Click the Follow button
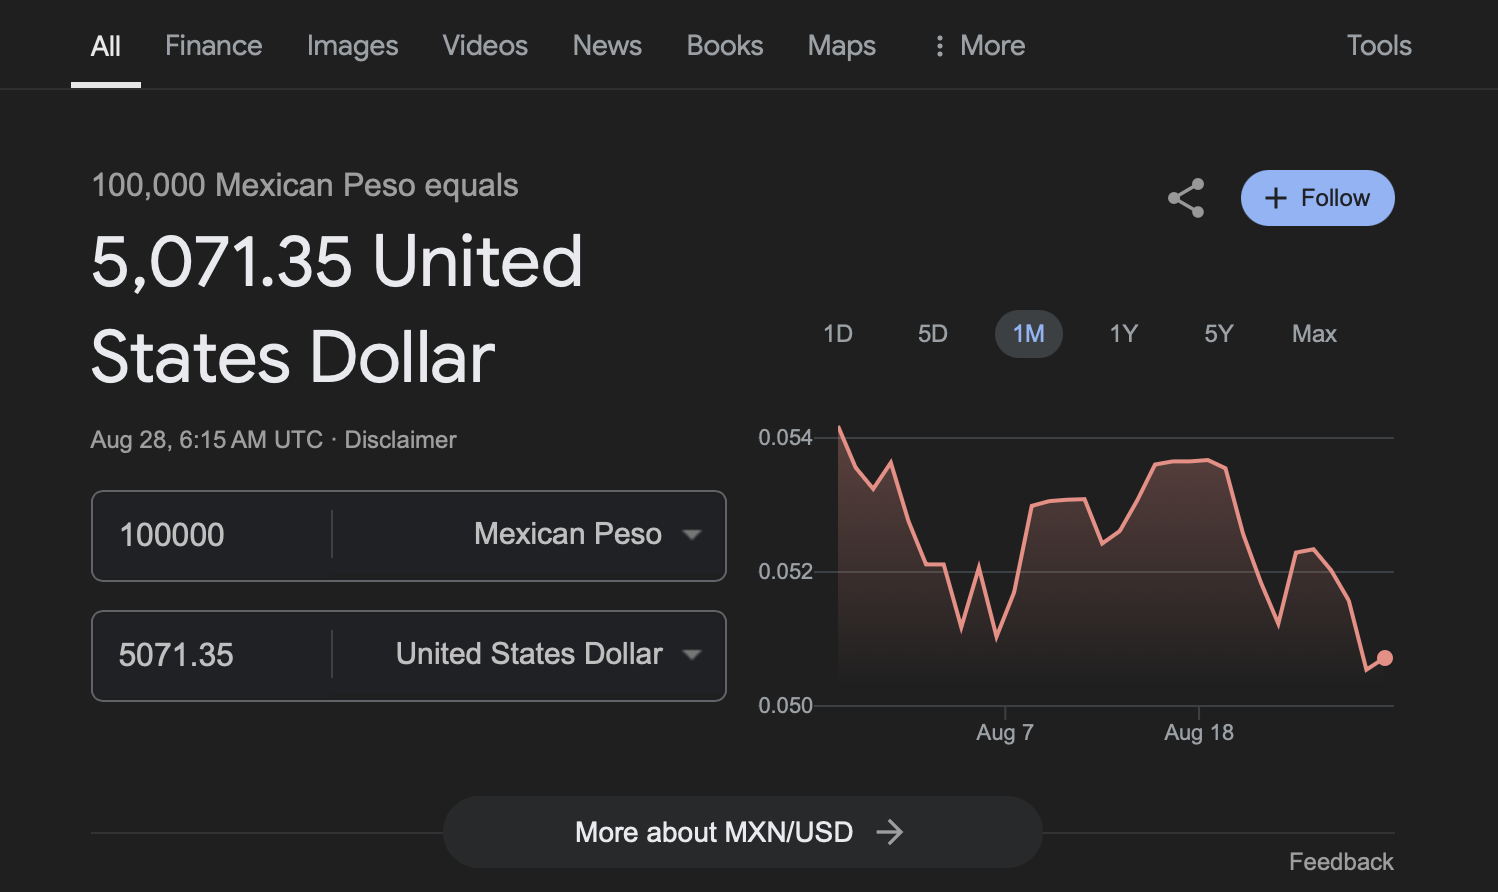Viewport: 1498px width, 892px height. tap(1317, 198)
